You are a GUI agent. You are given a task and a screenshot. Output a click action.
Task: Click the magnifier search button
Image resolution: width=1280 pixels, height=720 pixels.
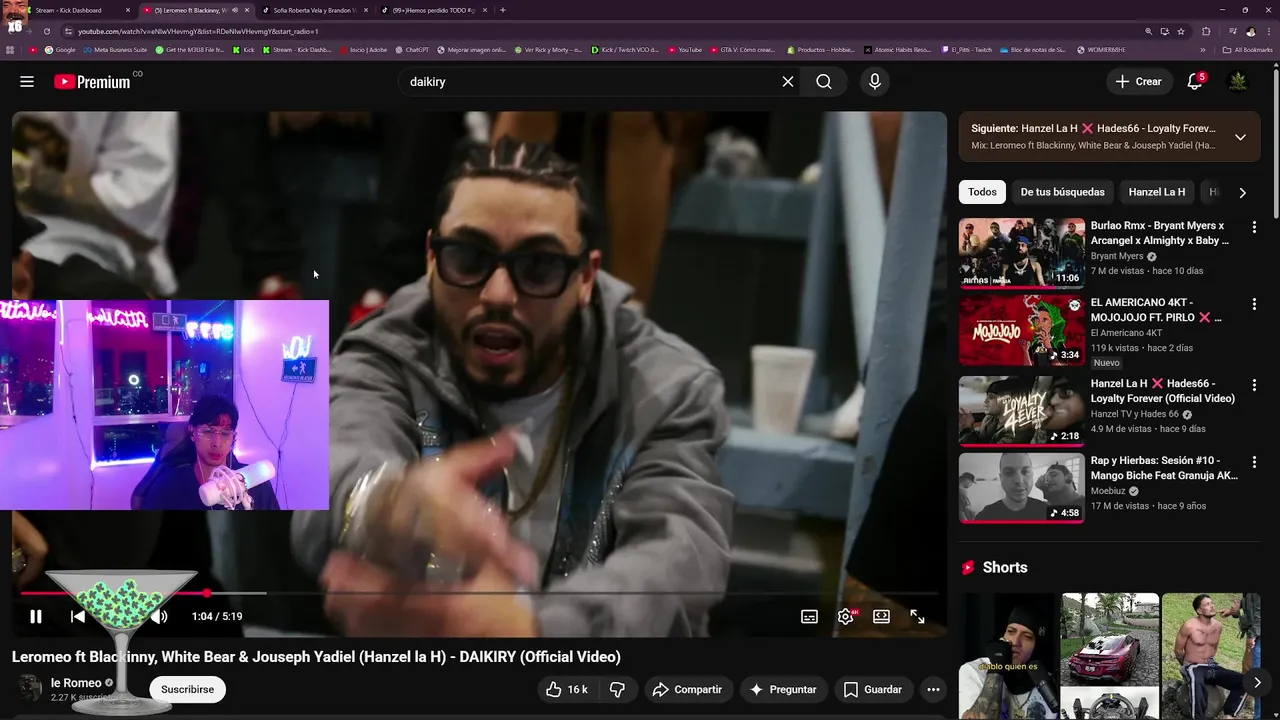click(x=824, y=82)
